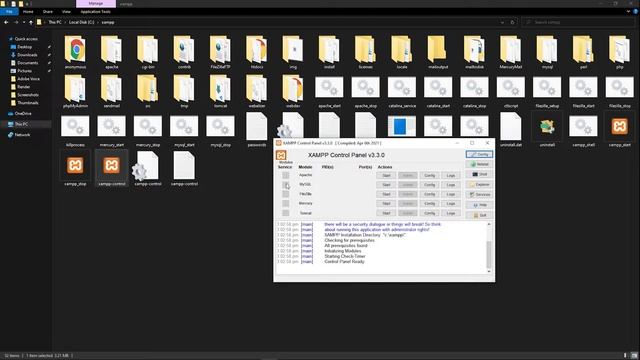Open the webalizer folder
The image size is (640, 360).
point(257,91)
